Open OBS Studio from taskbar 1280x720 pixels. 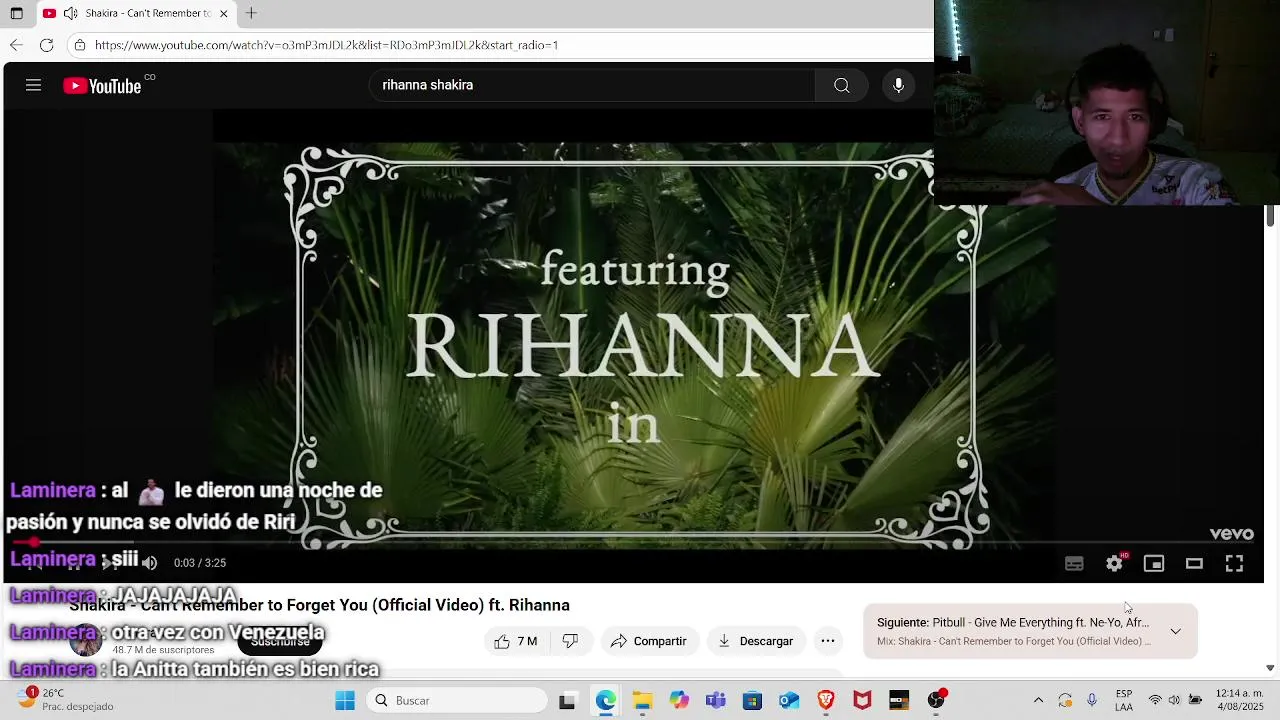[936, 701]
